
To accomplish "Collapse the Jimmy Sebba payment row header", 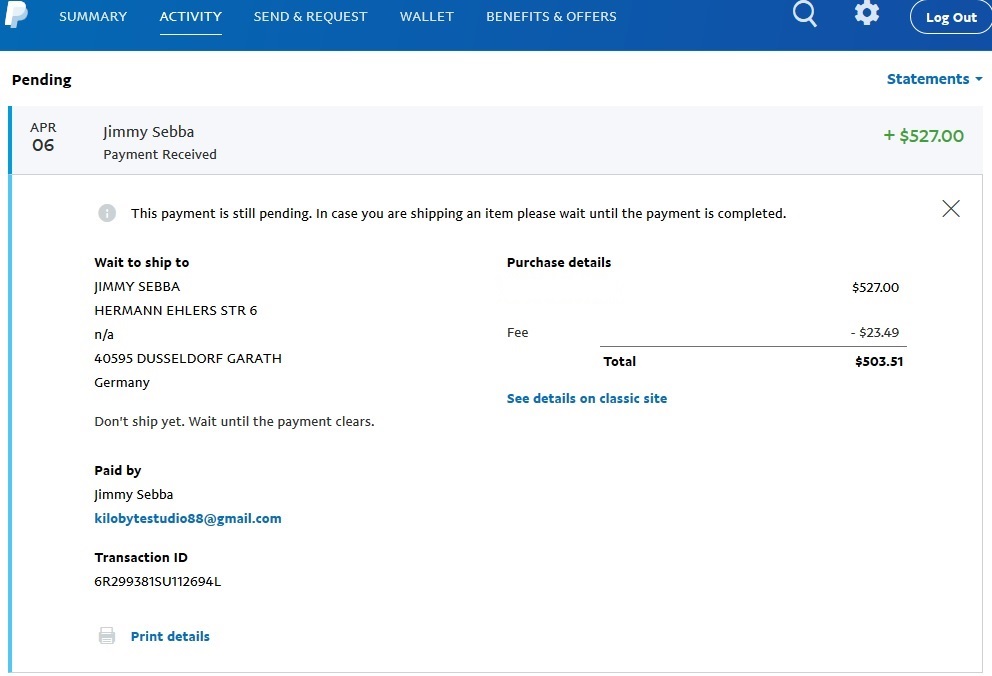I will coord(495,140).
